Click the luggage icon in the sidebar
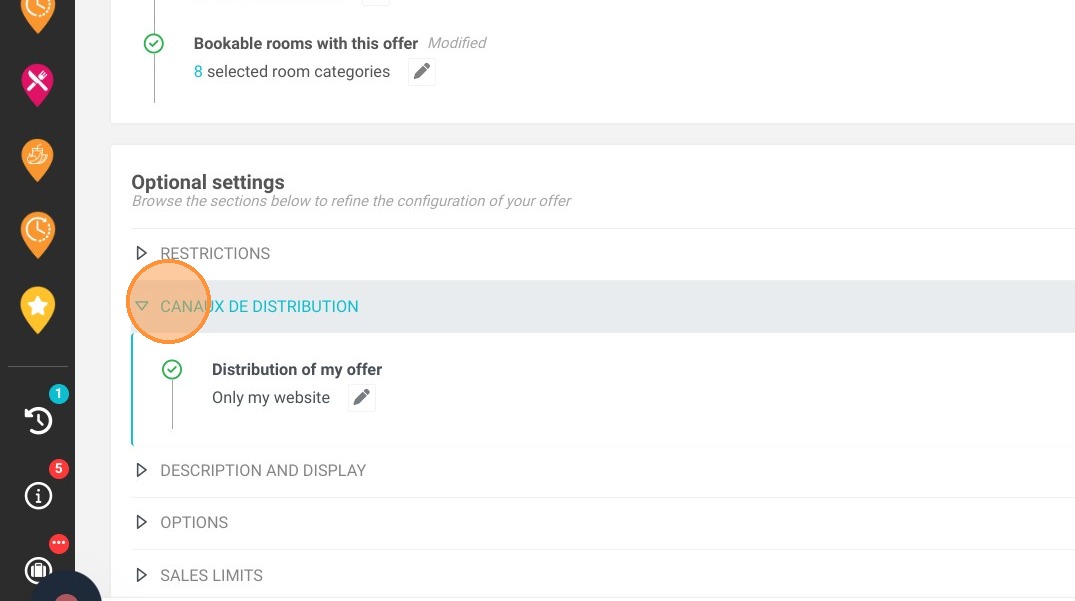 [x=38, y=569]
